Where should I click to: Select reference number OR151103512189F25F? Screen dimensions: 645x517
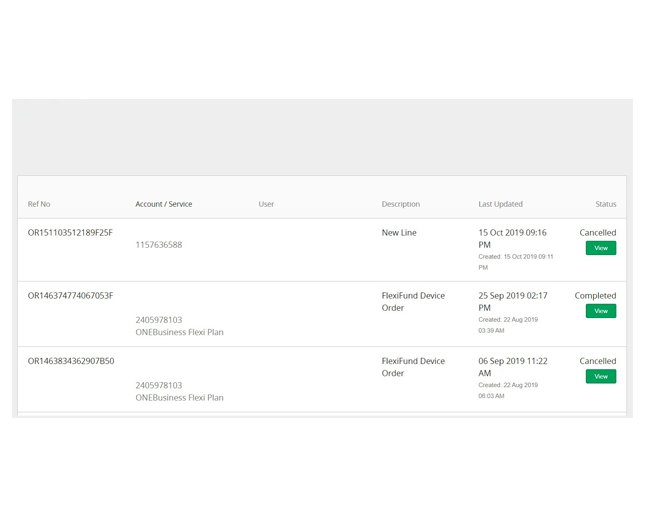pos(70,233)
